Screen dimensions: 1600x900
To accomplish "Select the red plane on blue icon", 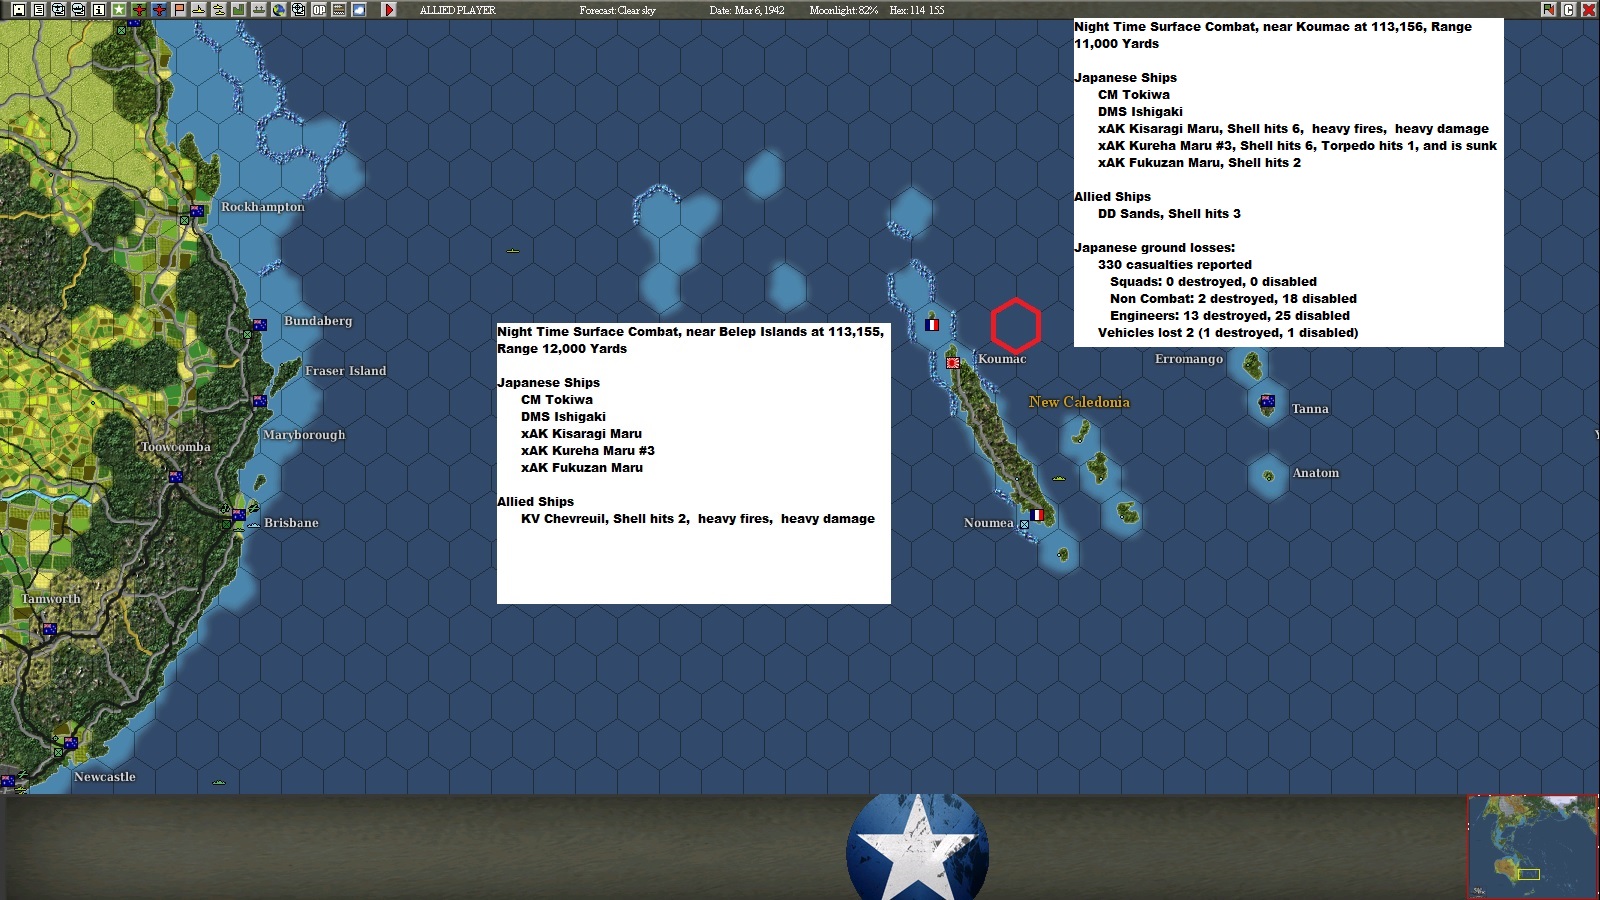I will 158,10.
